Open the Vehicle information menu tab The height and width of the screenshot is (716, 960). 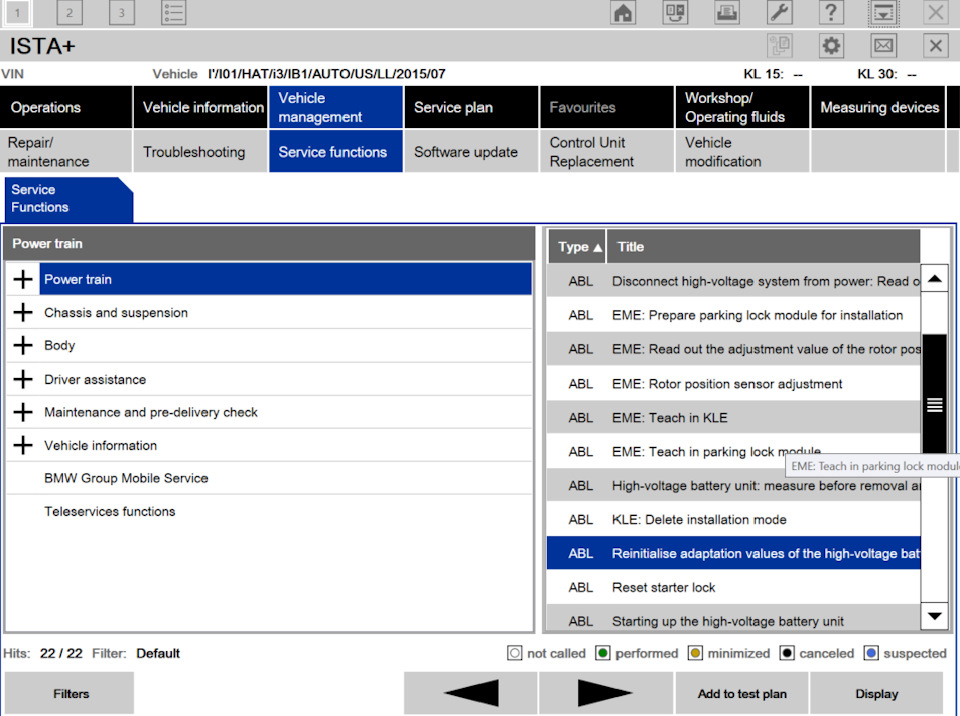tap(200, 107)
